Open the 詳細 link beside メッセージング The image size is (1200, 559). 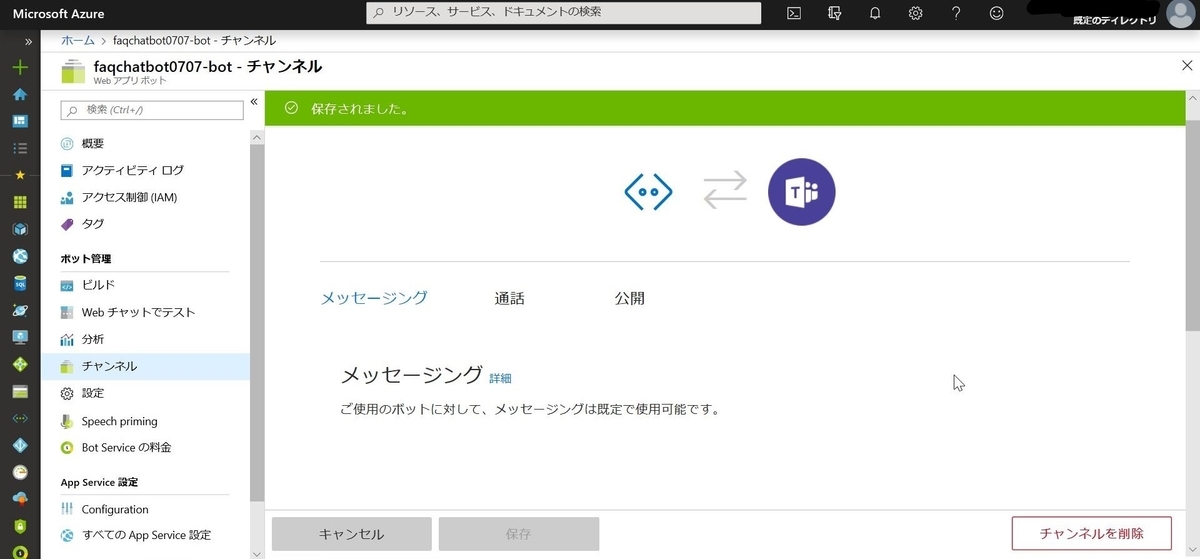(x=500, y=378)
